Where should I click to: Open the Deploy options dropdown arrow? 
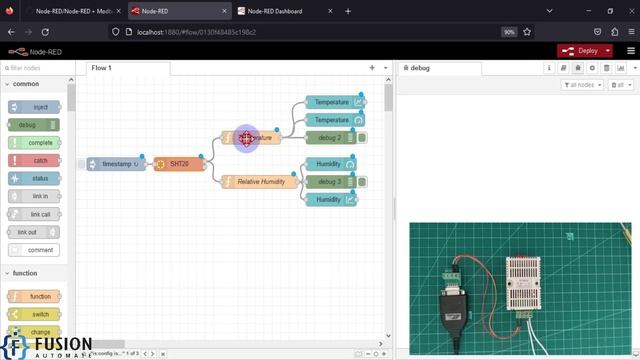(x=608, y=51)
